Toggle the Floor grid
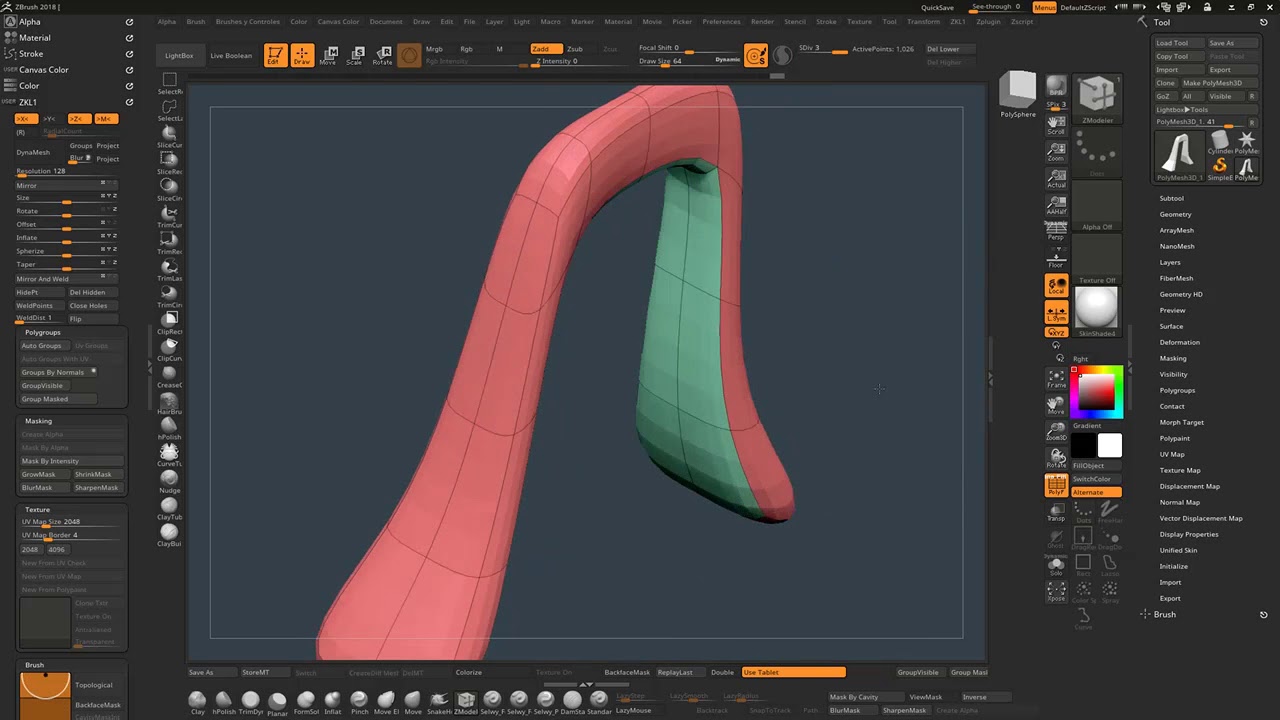The height and width of the screenshot is (720, 1280). point(1056,260)
